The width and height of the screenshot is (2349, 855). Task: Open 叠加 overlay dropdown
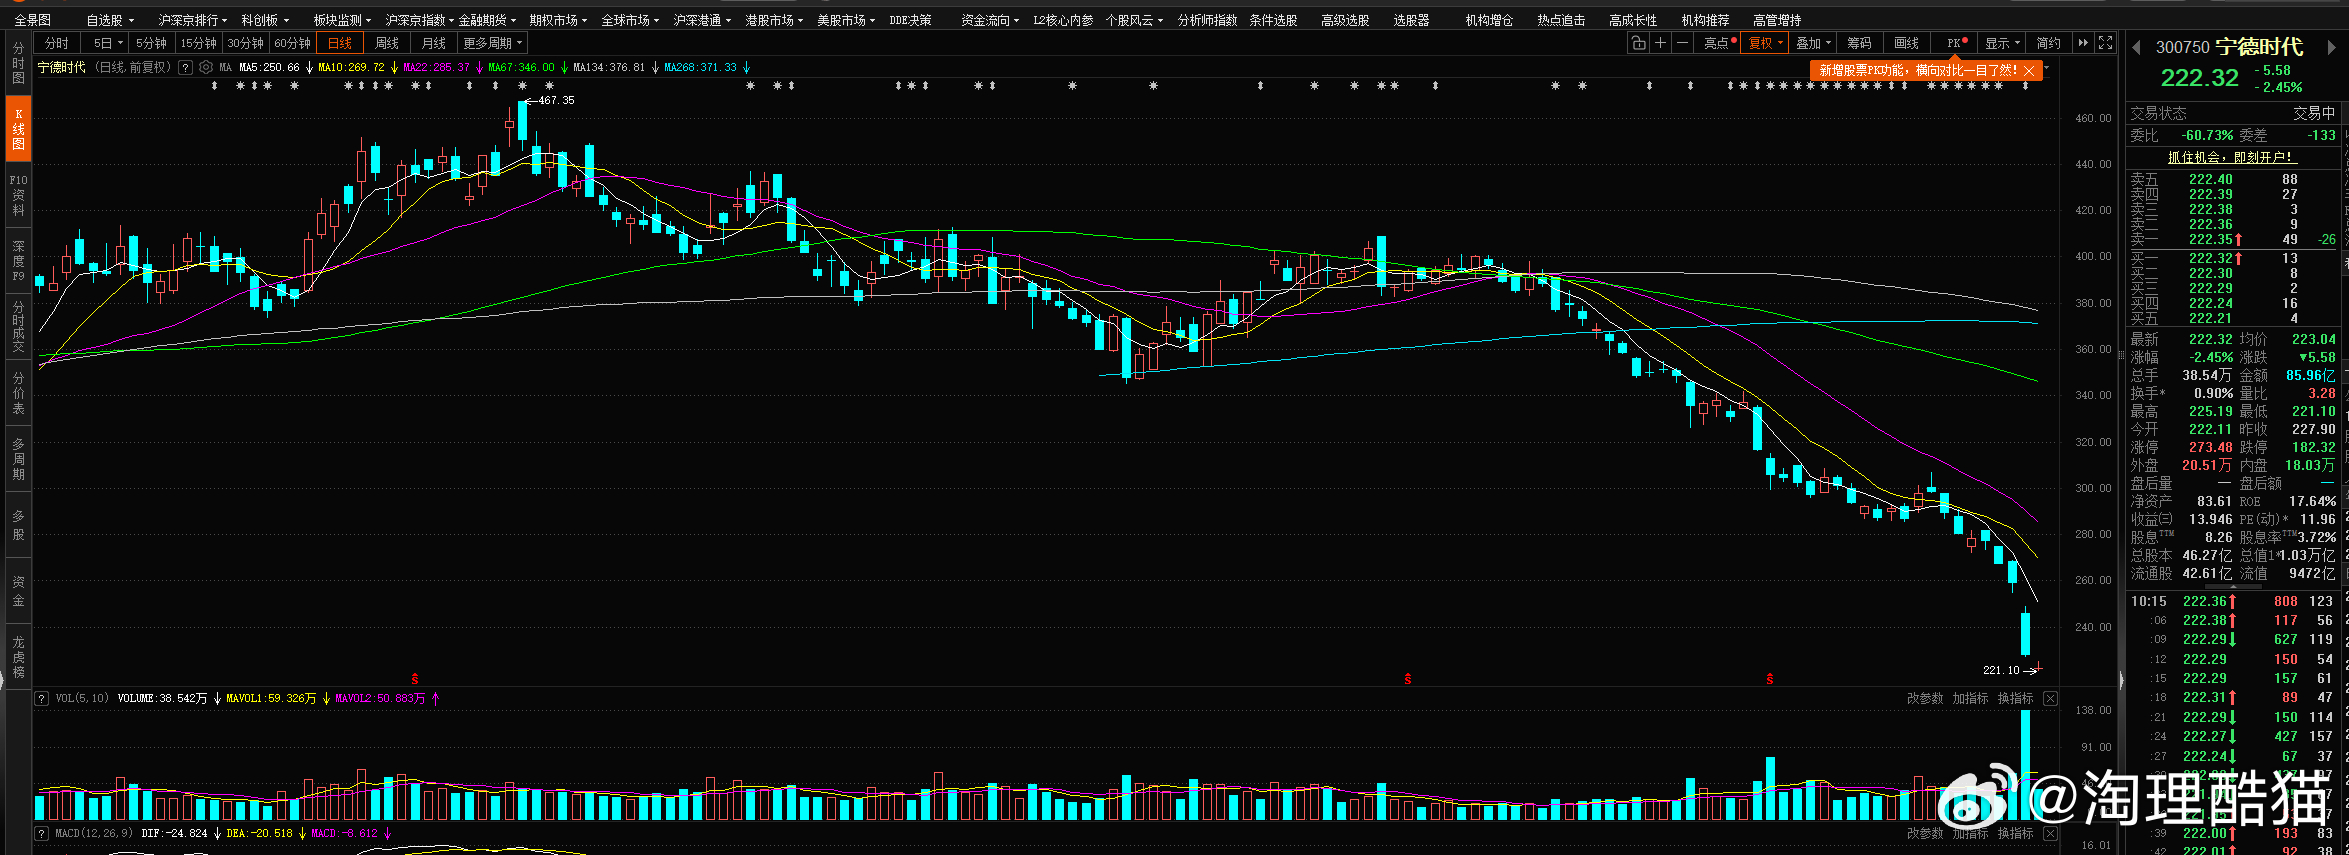pyautogui.click(x=1813, y=43)
